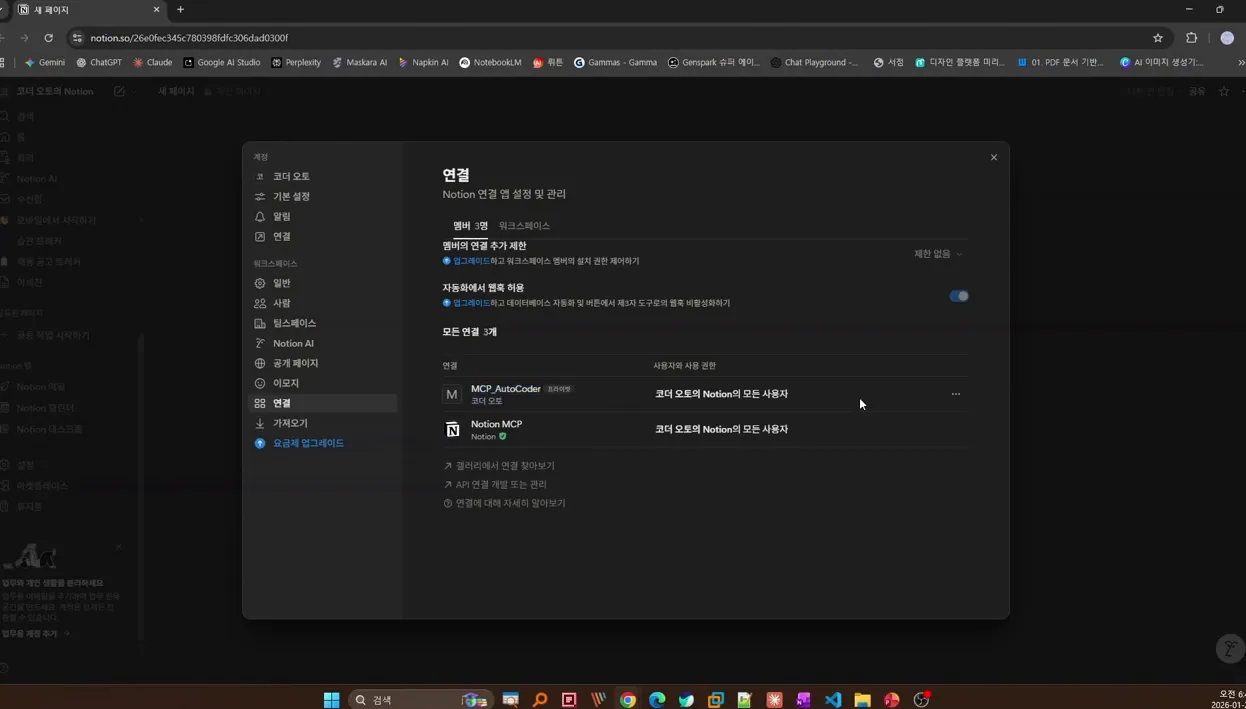This screenshot has width=1246, height=709.
Task: Click grid icon beside selected 연결 item
Action: coord(260,403)
